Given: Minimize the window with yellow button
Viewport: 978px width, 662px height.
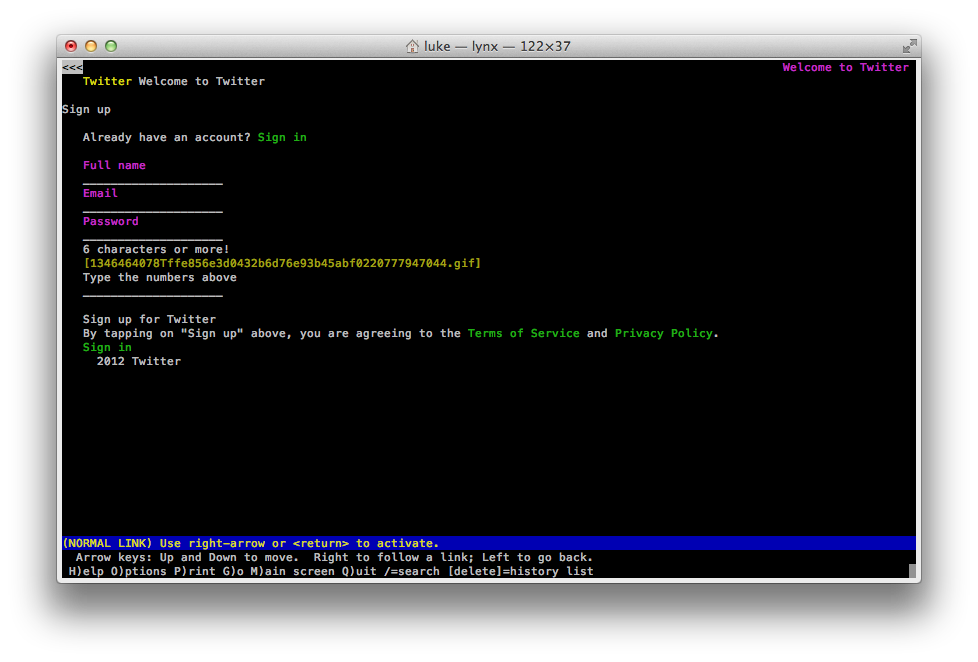Looking at the screenshot, I should (x=91, y=46).
